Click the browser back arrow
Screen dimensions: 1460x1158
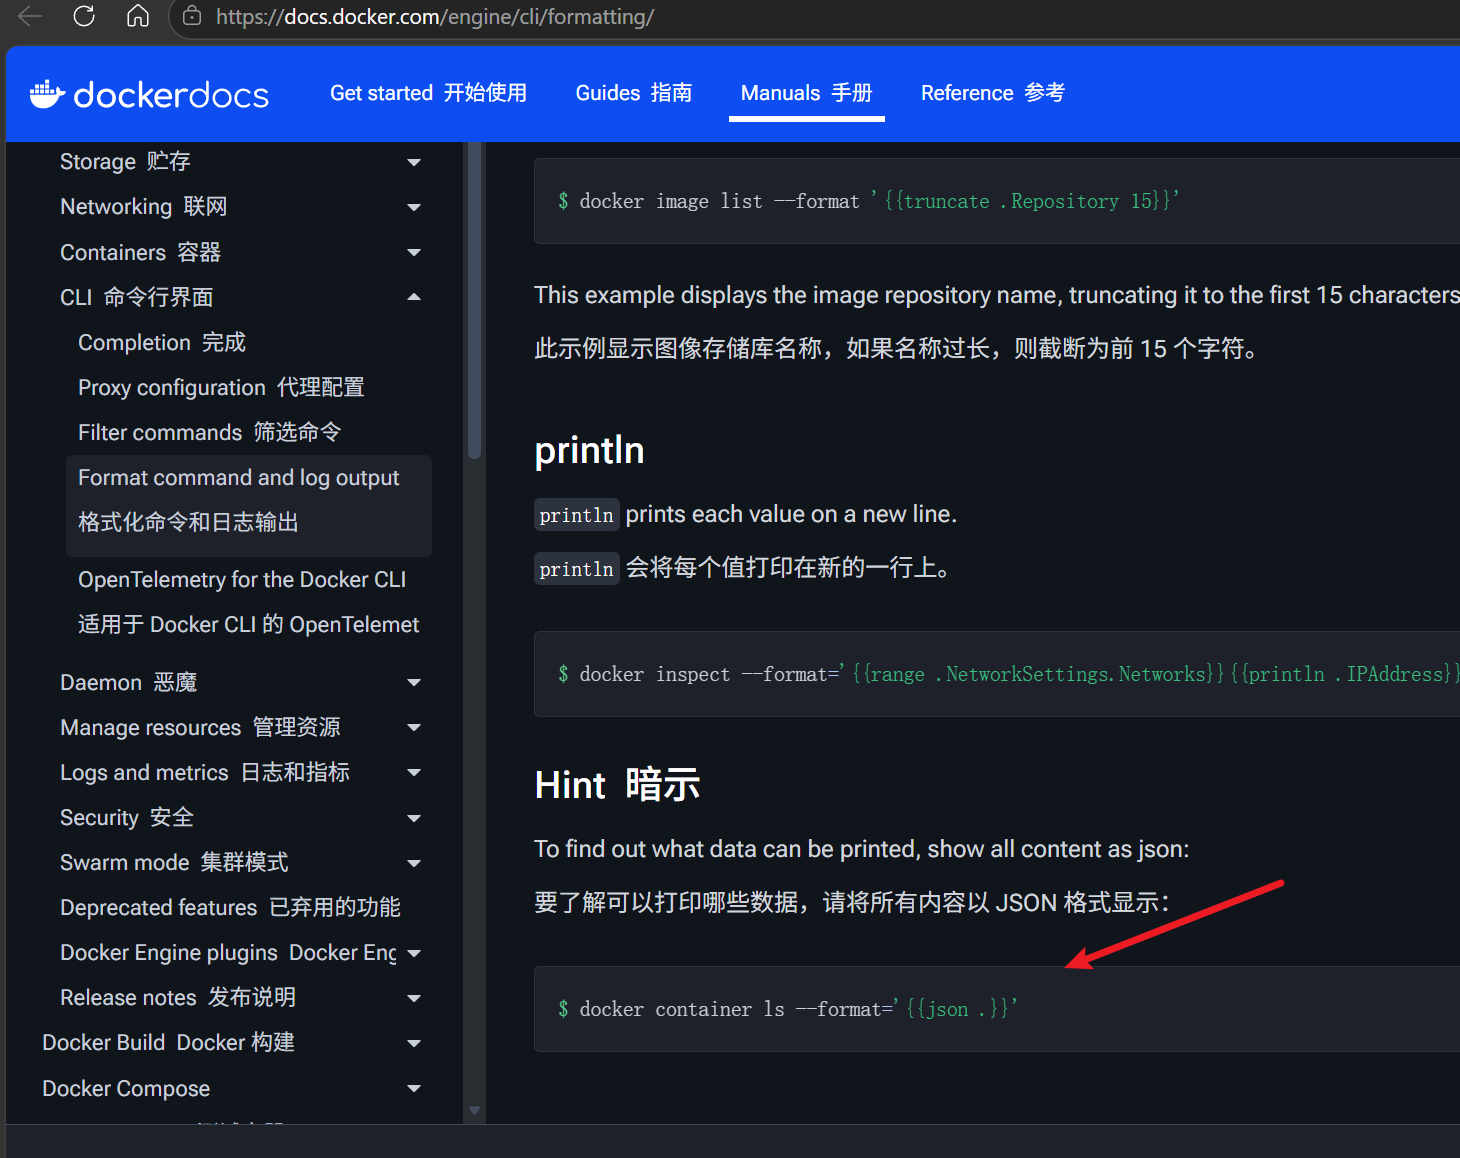[x=30, y=16]
